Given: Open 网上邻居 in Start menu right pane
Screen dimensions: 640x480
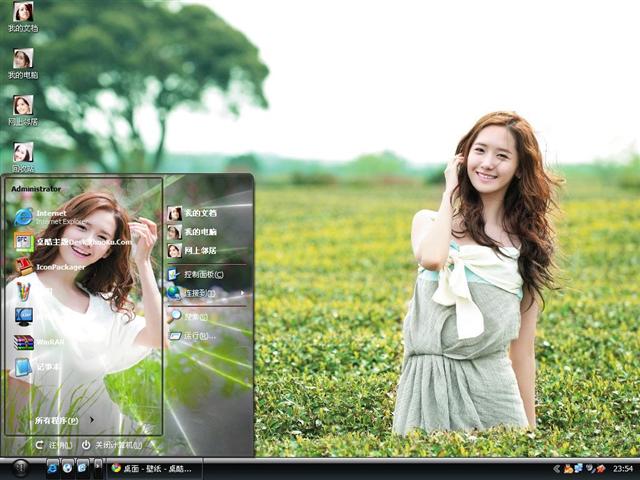Looking at the screenshot, I should [192, 250].
